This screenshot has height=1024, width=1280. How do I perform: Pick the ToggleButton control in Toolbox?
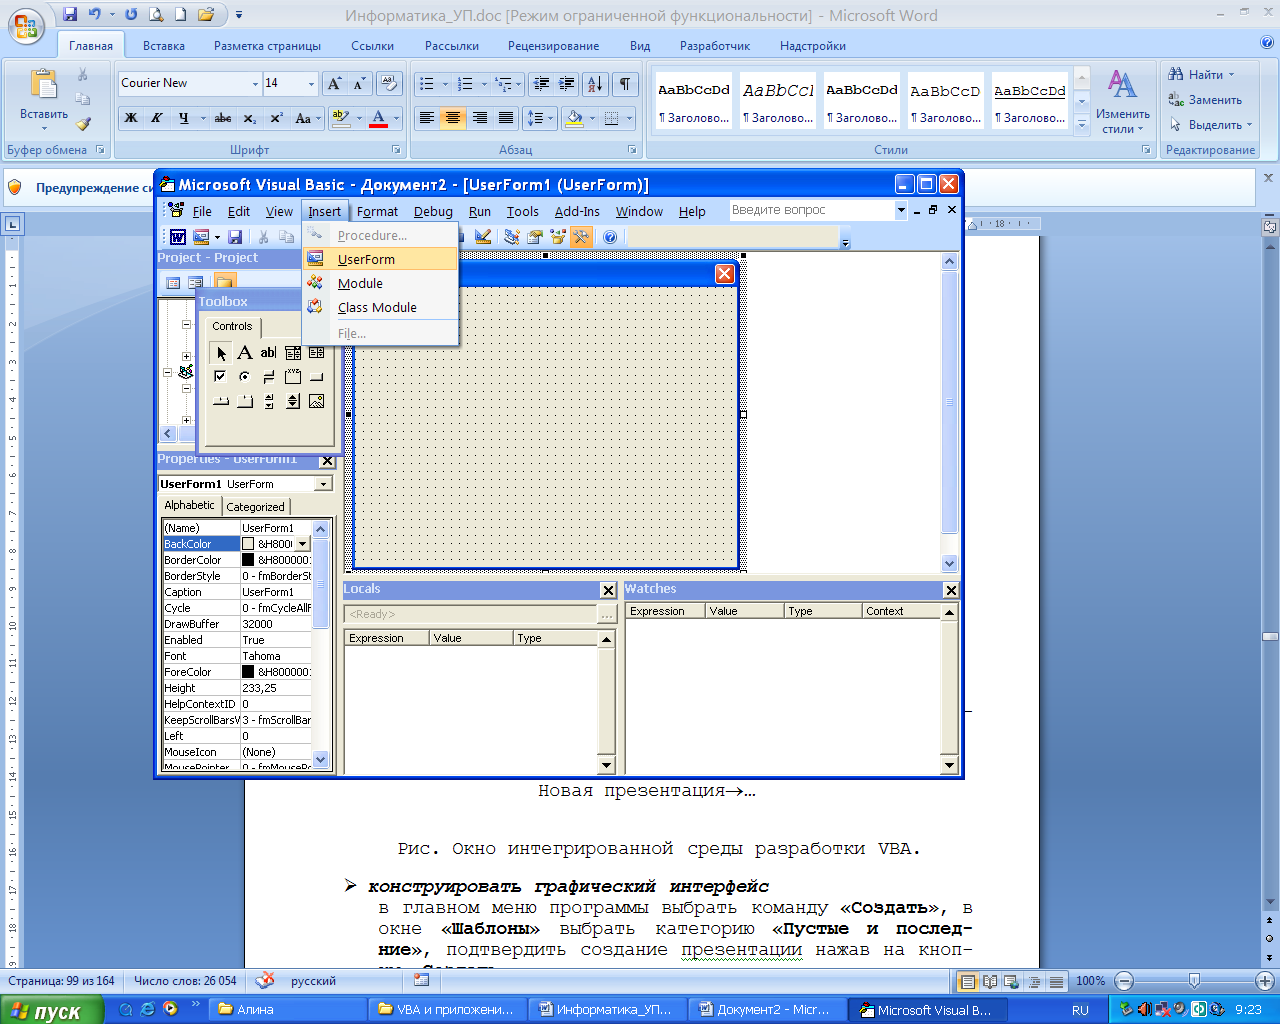[268, 377]
